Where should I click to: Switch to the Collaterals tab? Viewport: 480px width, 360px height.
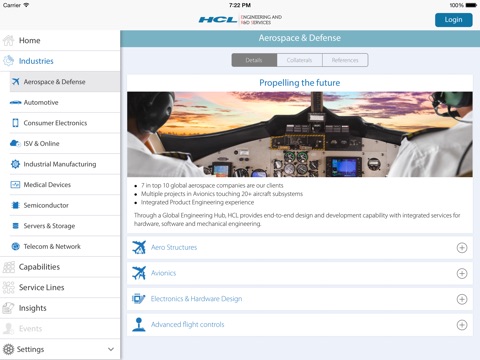point(299,60)
